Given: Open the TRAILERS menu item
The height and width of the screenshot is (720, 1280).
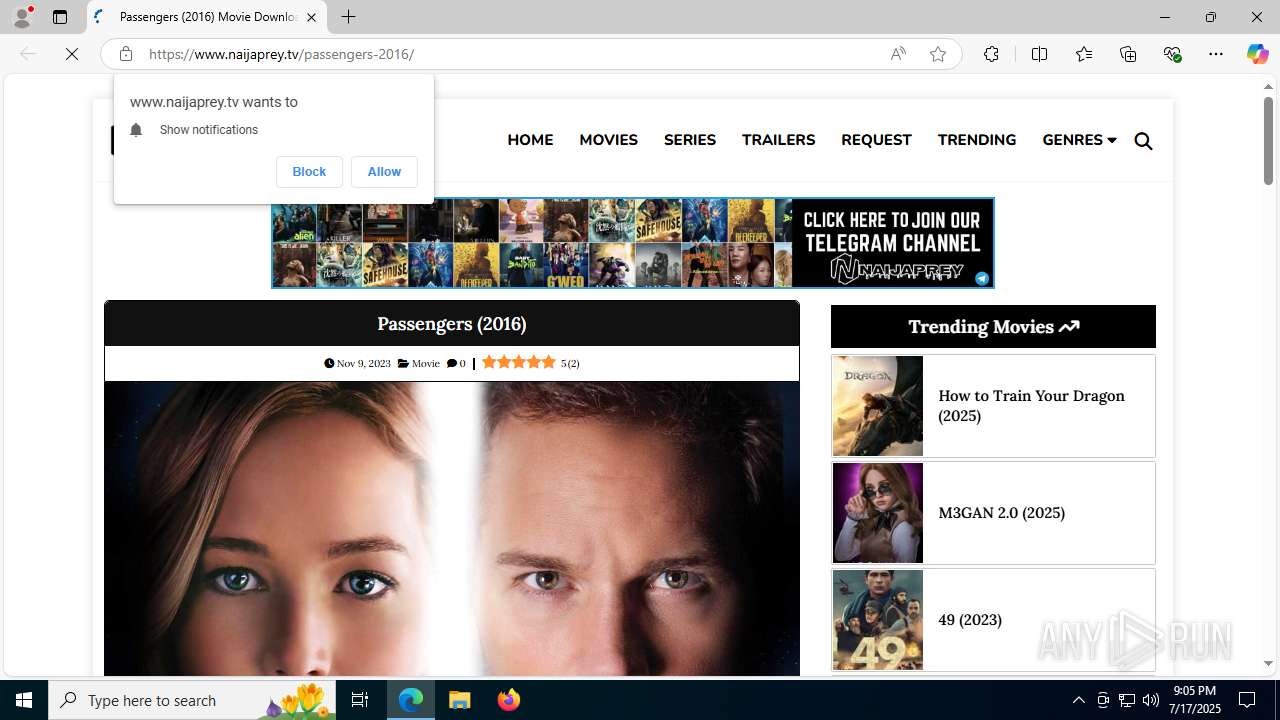Looking at the screenshot, I should pyautogui.click(x=778, y=140).
